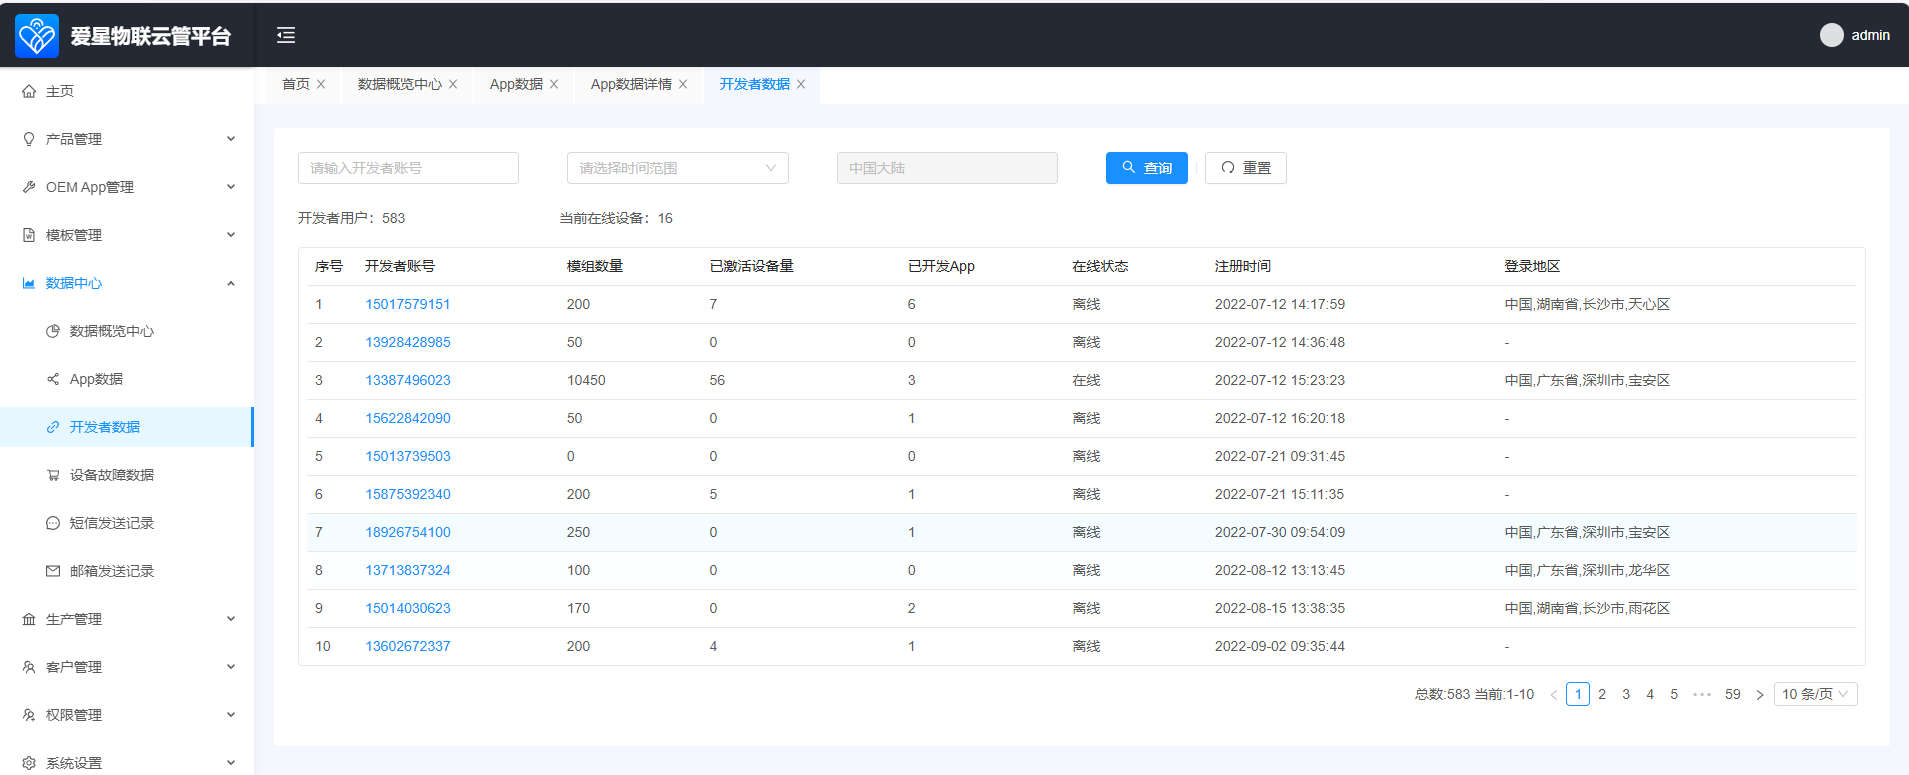
Task: Click the 客户管理 user icon
Action: click(x=29, y=667)
